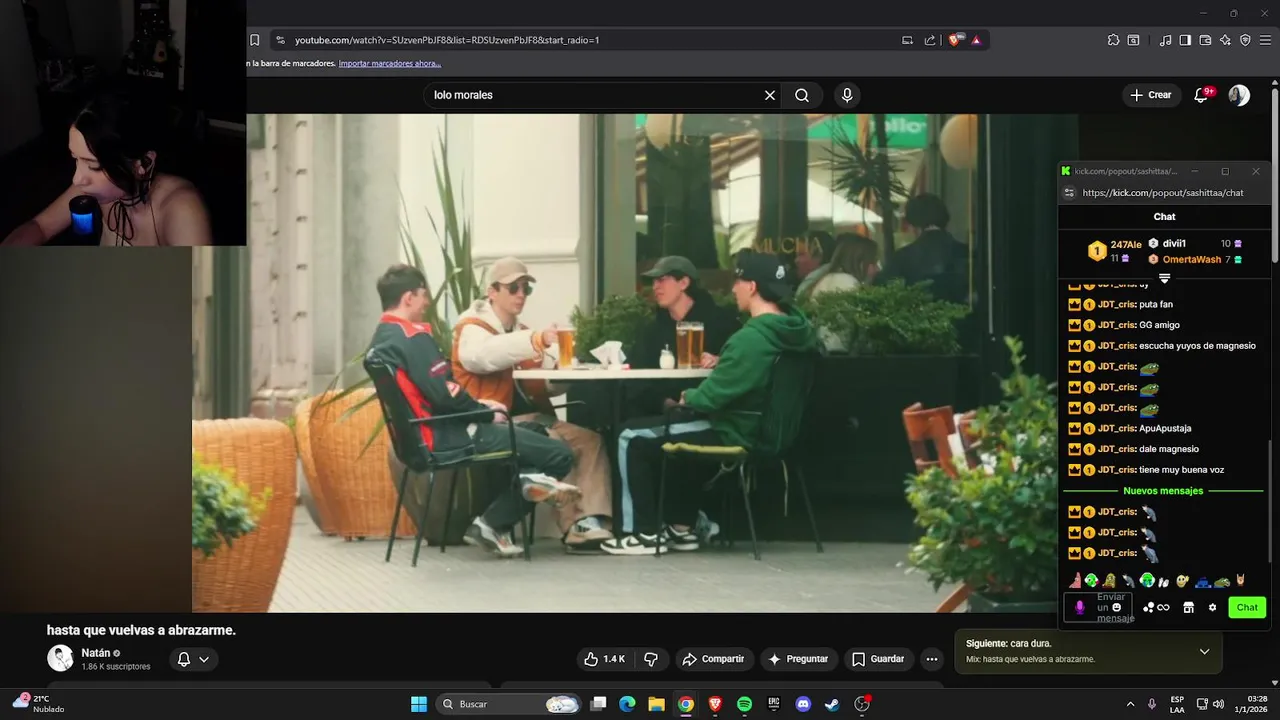1280x720 pixels.
Task: Open the browser hamburger main menu
Action: (x=1265, y=40)
